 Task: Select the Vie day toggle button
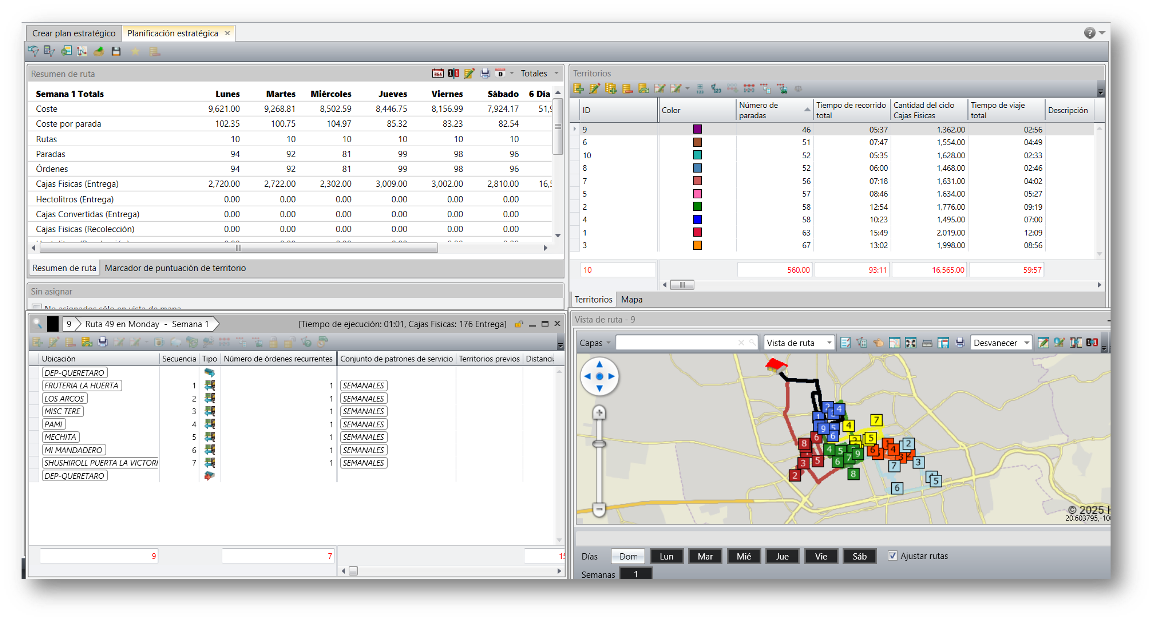pyautogui.click(x=820, y=556)
